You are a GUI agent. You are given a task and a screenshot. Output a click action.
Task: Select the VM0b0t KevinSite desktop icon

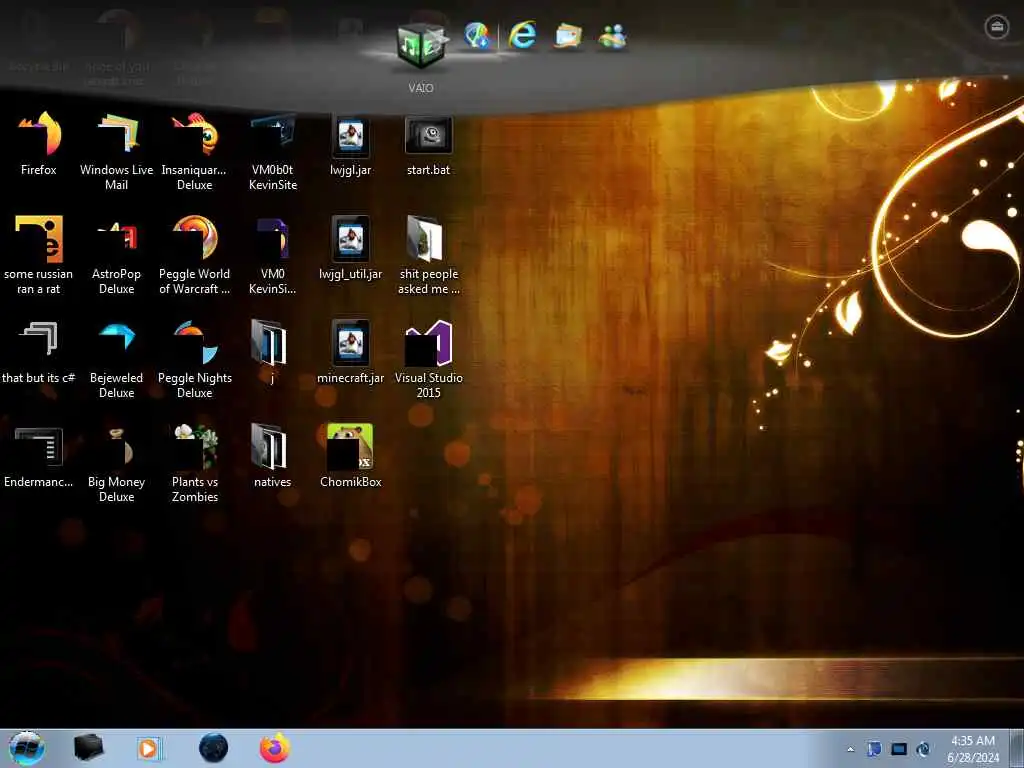273,134
